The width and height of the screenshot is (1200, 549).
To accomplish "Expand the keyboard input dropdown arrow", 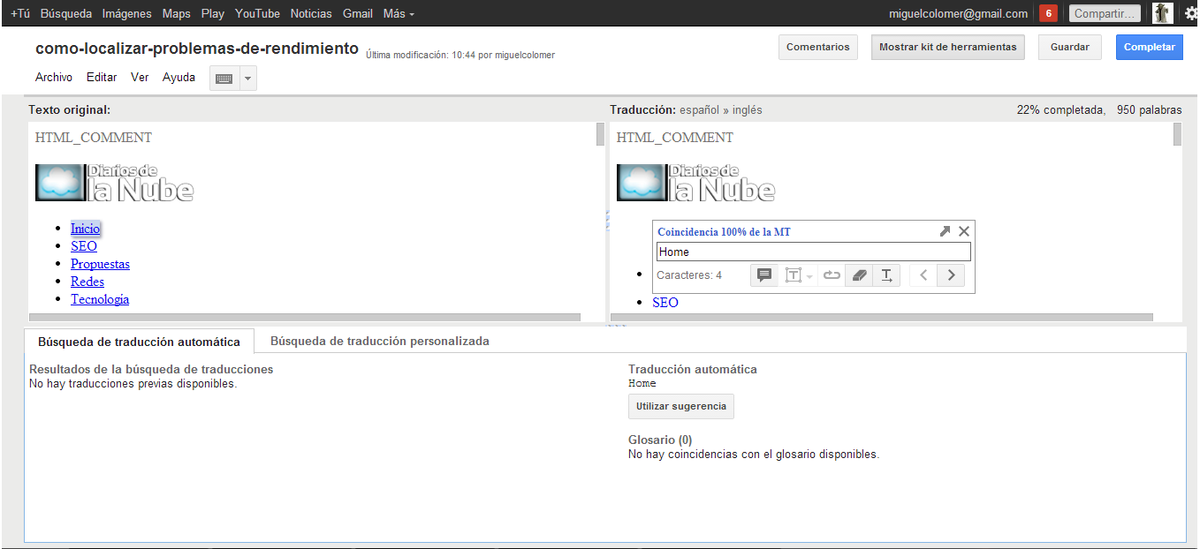I will coord(247,78).
